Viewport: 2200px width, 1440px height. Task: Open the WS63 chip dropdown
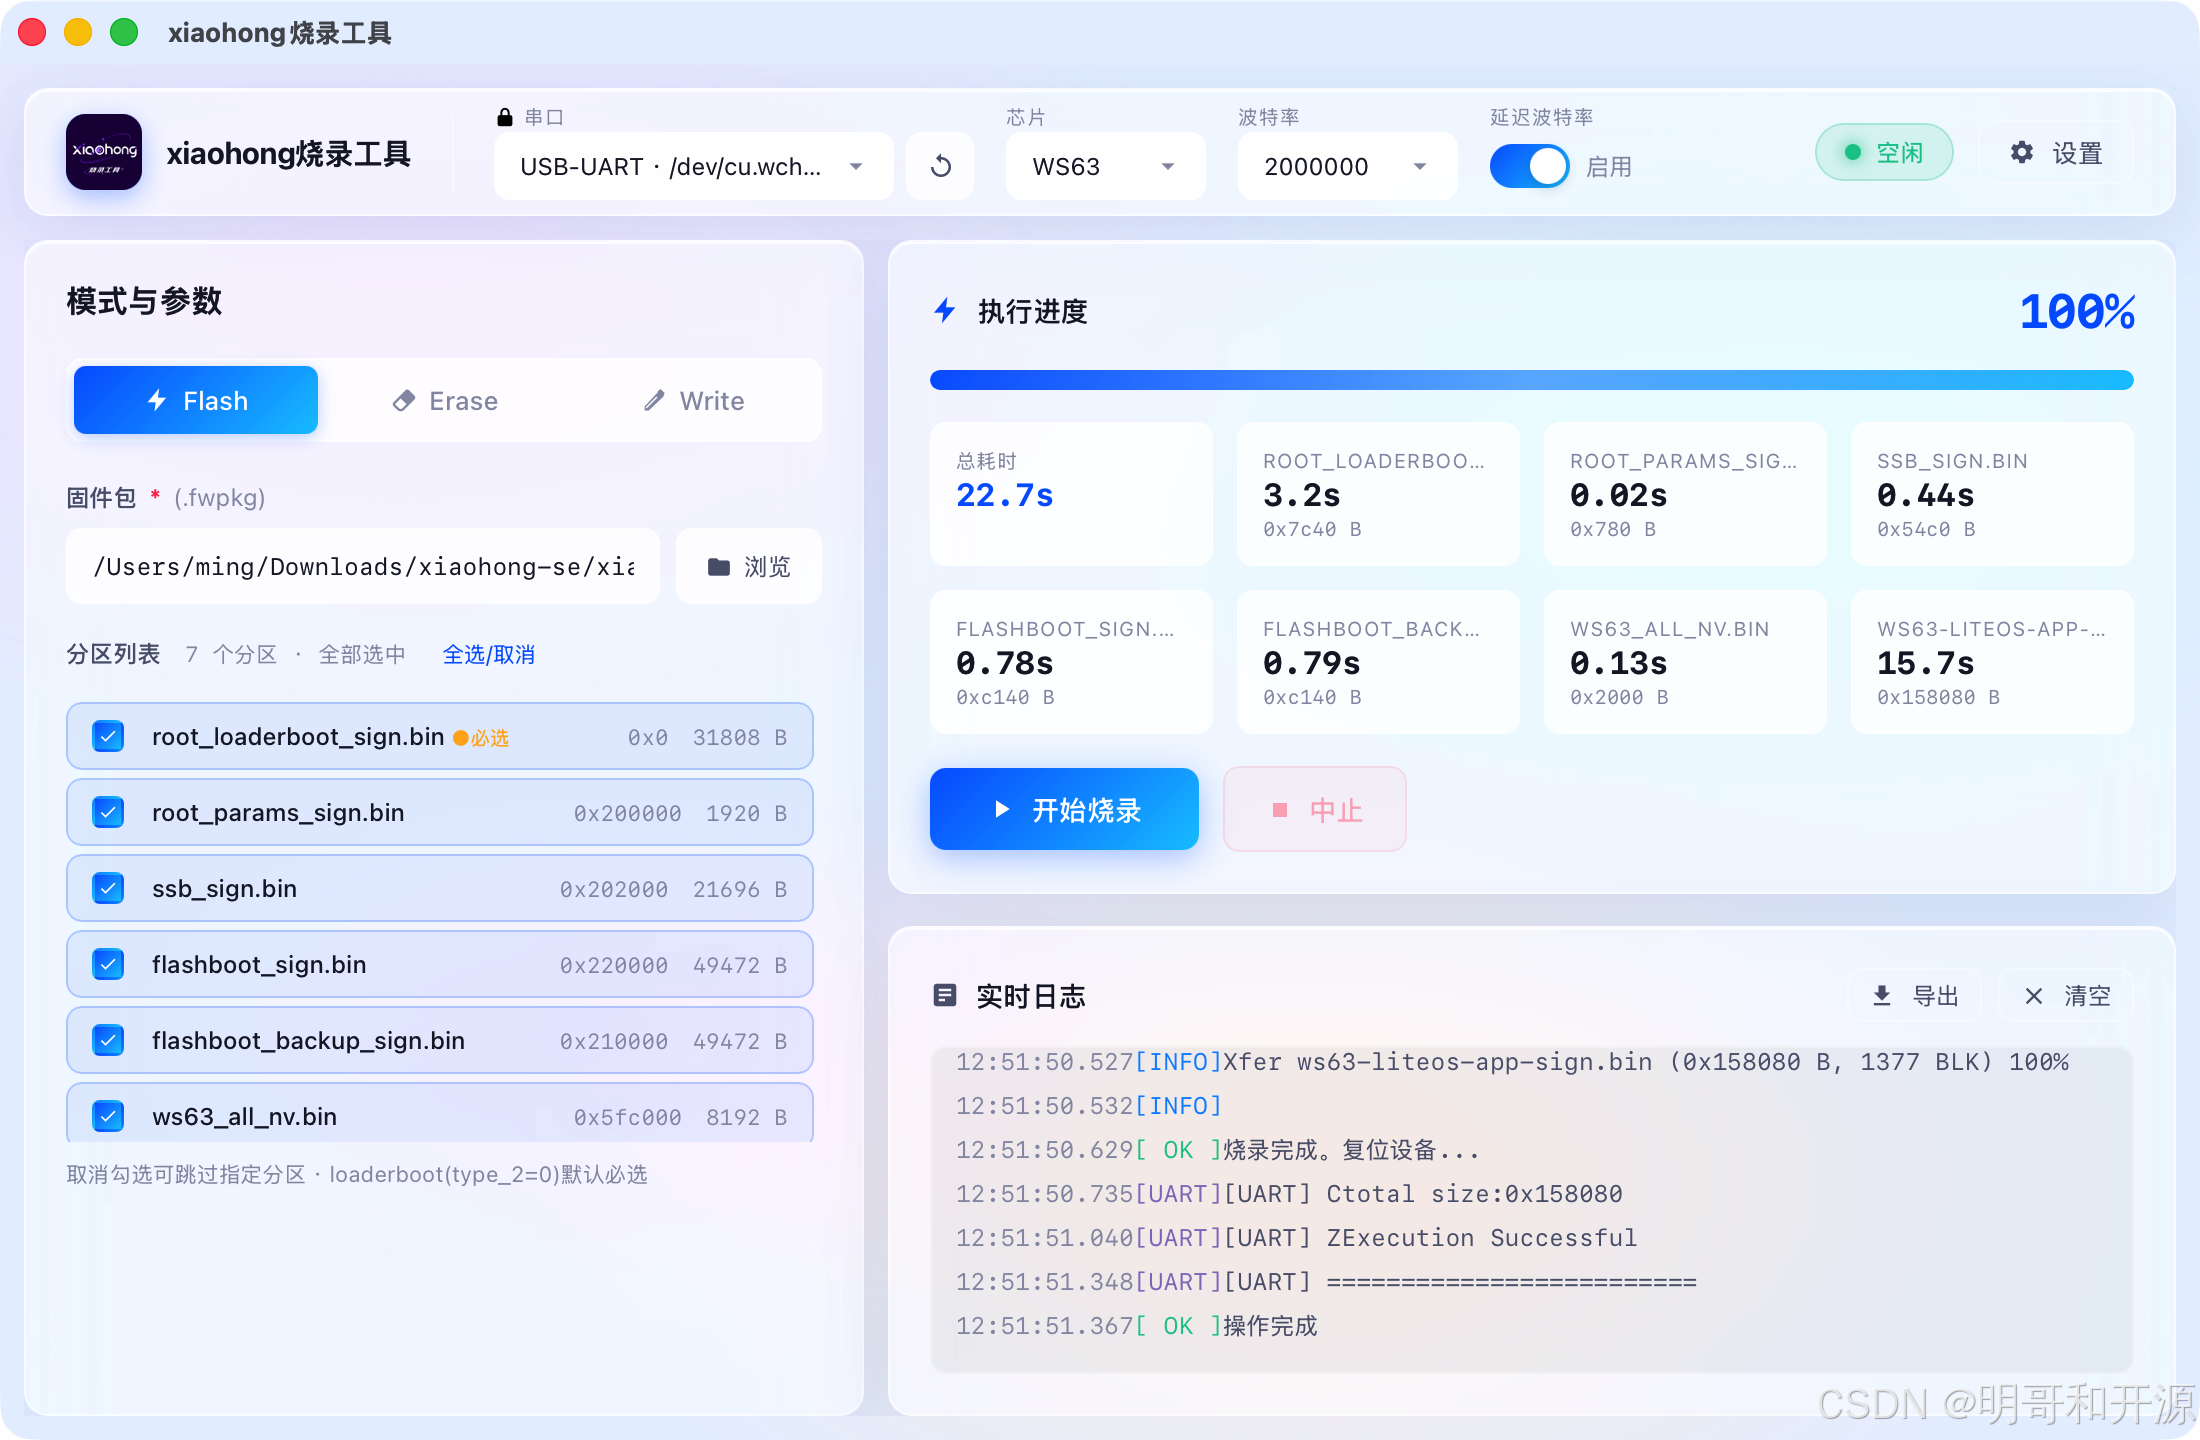(1105, 166)
